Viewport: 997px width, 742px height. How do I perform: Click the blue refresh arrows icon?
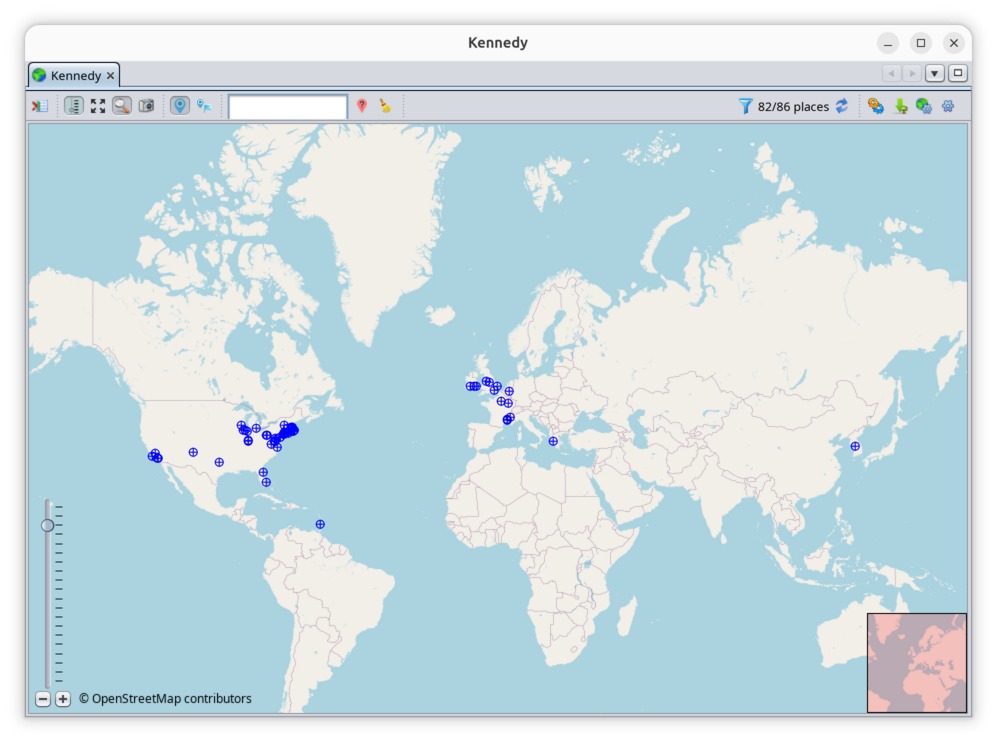click(842, 106)
